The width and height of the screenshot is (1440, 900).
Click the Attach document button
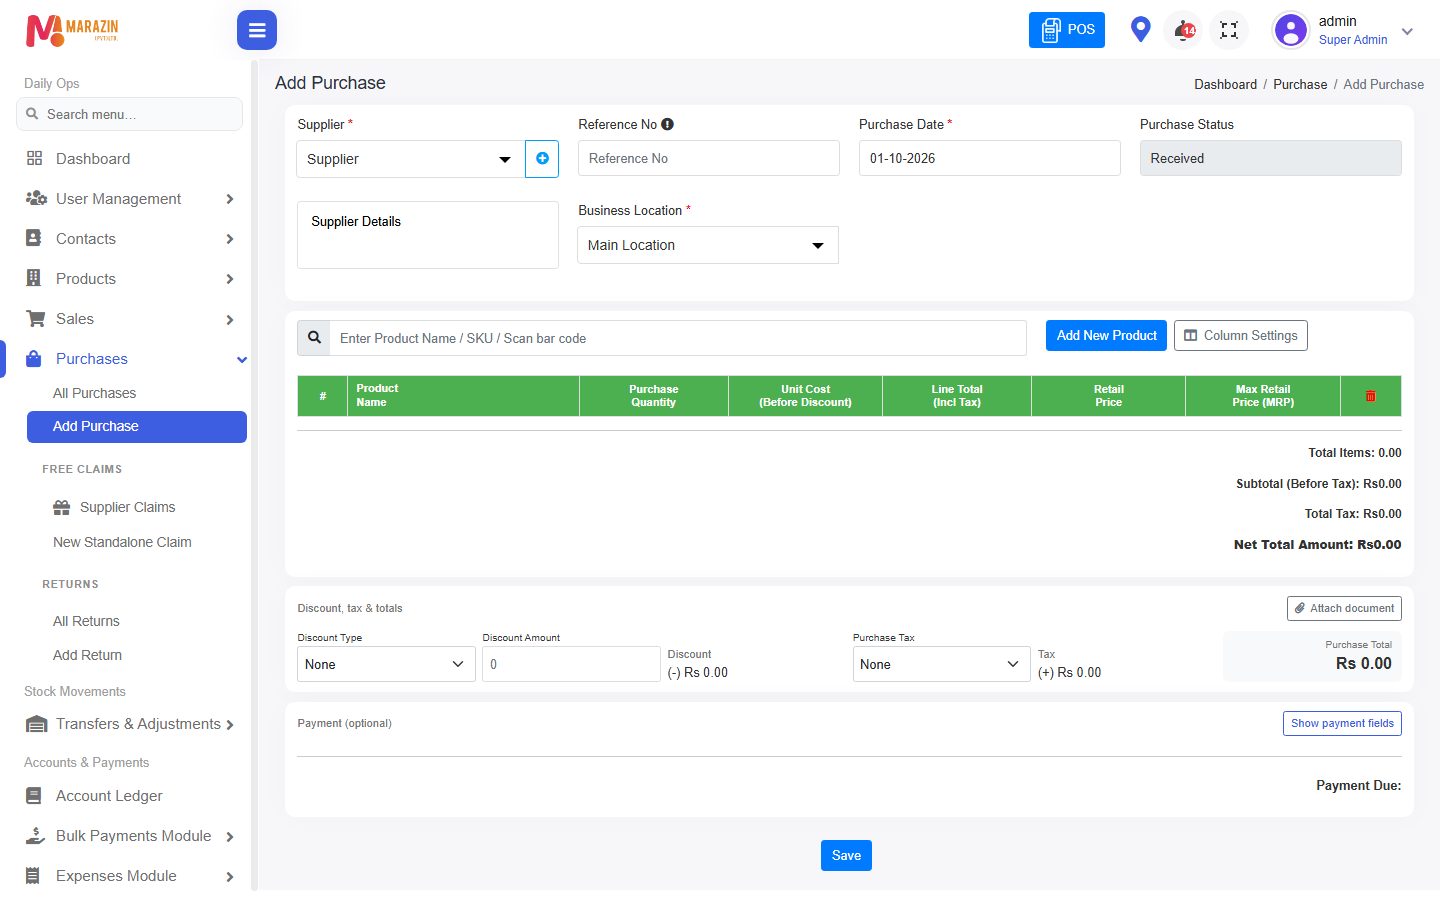click(1344, 608)
